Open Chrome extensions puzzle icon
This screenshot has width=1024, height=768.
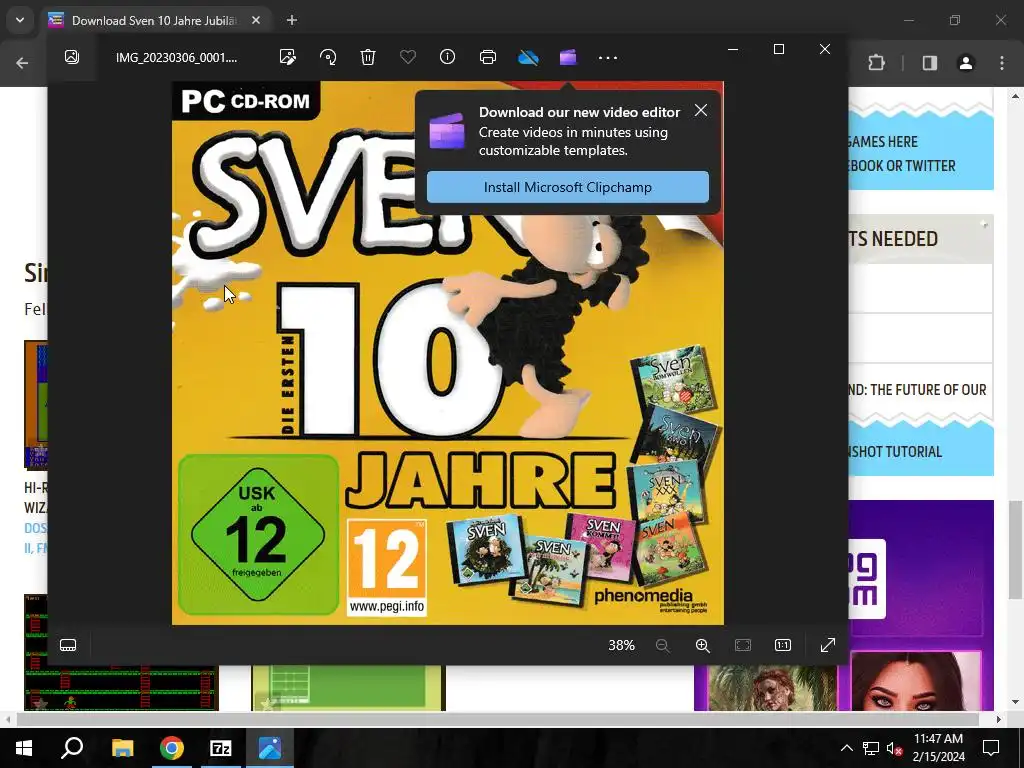point(876,63)
